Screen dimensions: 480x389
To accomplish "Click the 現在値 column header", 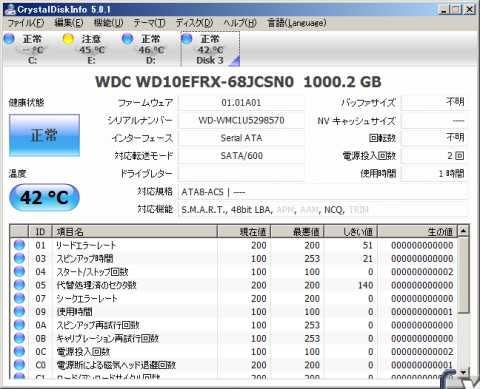I will tap(244, 231).
